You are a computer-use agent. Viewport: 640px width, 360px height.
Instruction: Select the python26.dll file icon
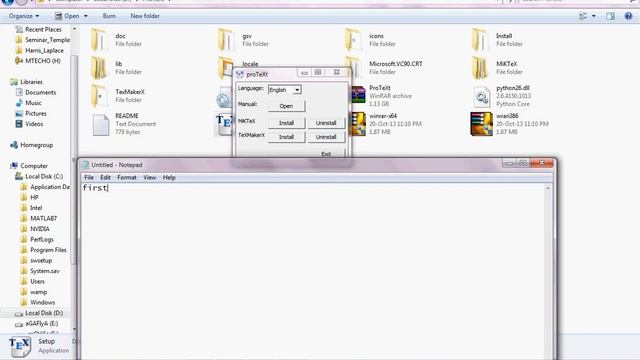click(482, 97)
